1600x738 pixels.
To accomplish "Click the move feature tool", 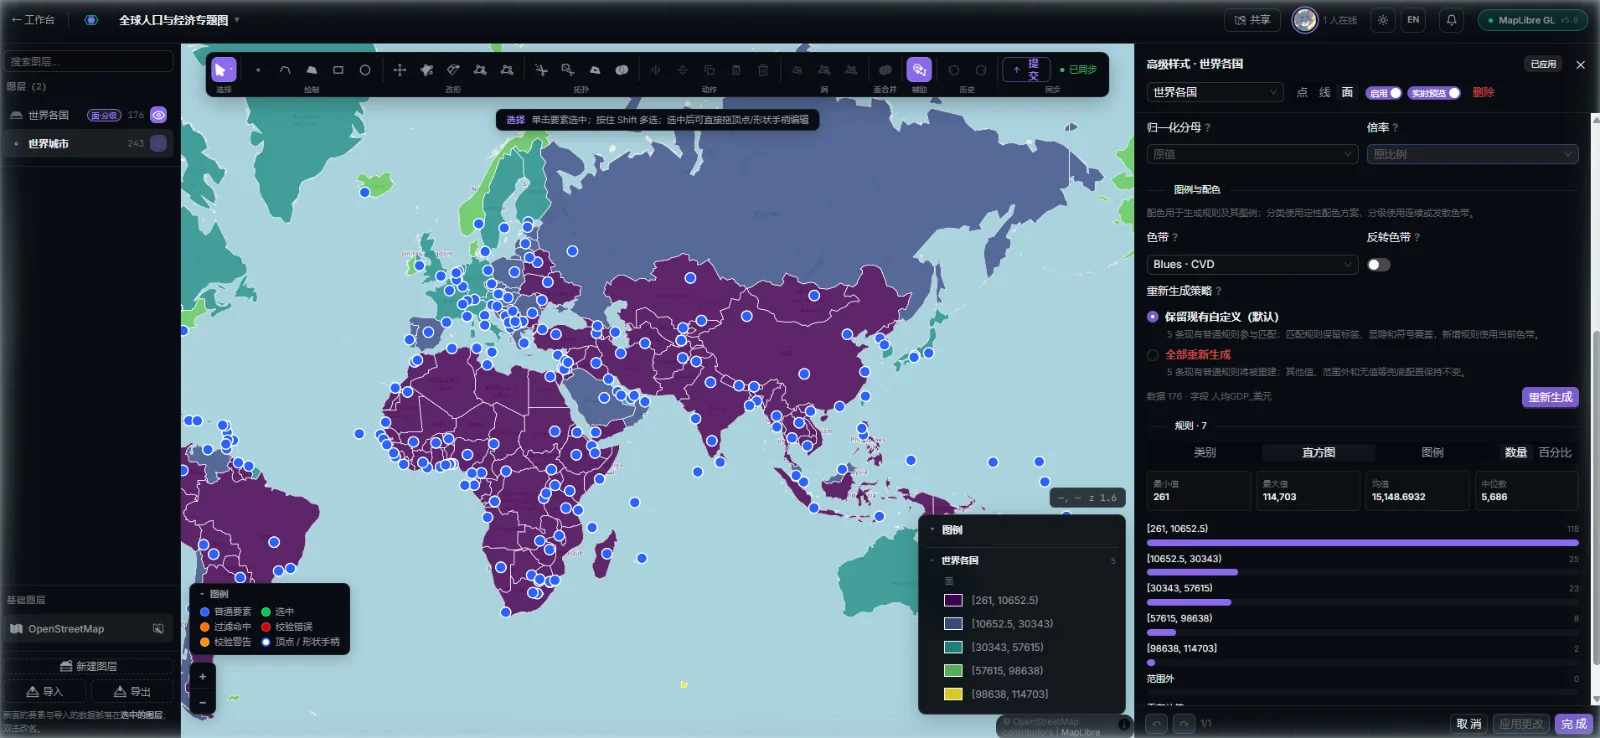I will (399, 70).
